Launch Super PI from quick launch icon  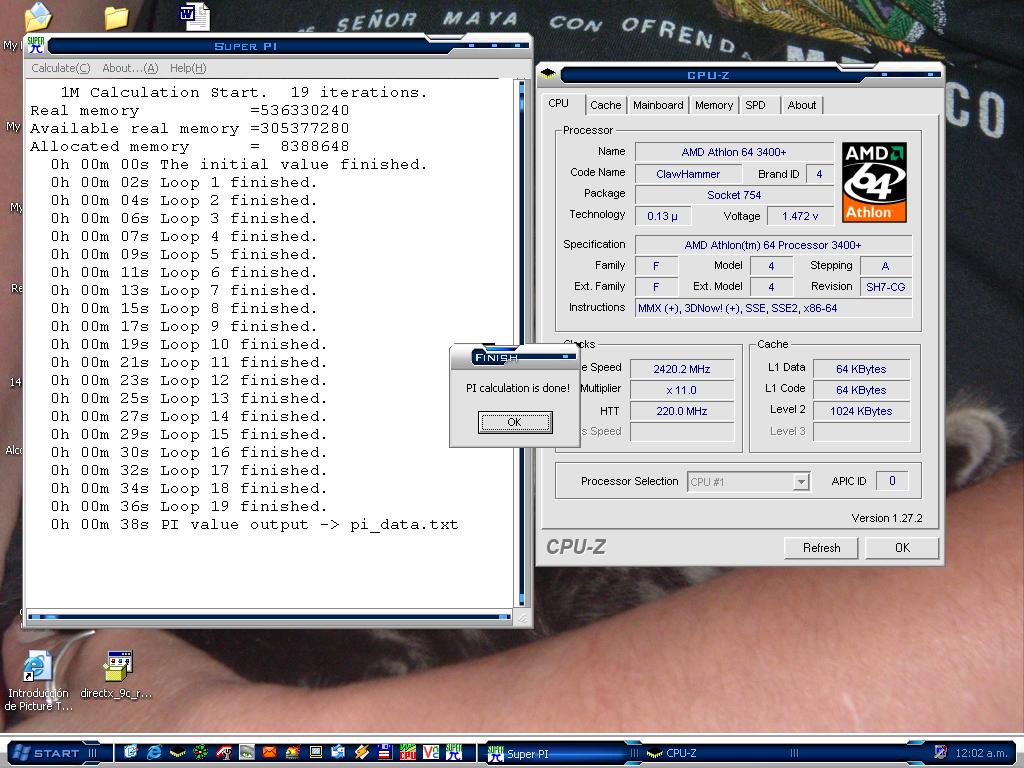pyautogui.click(x=454, y=752)
